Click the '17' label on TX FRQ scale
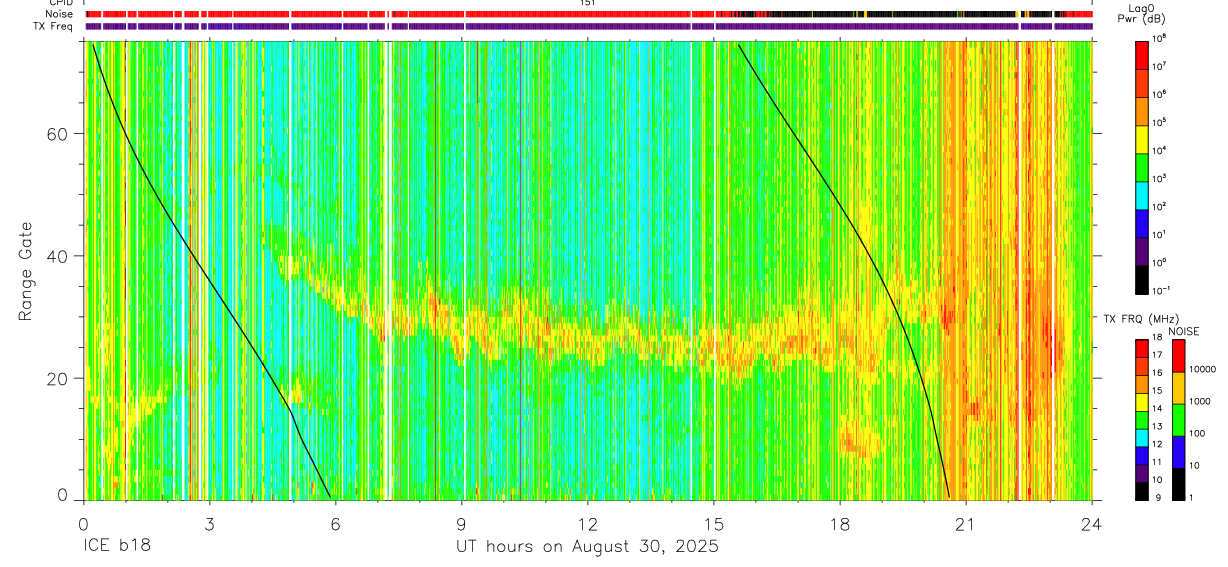This screenshot has height=567, width=1228. coord(1157,356)
